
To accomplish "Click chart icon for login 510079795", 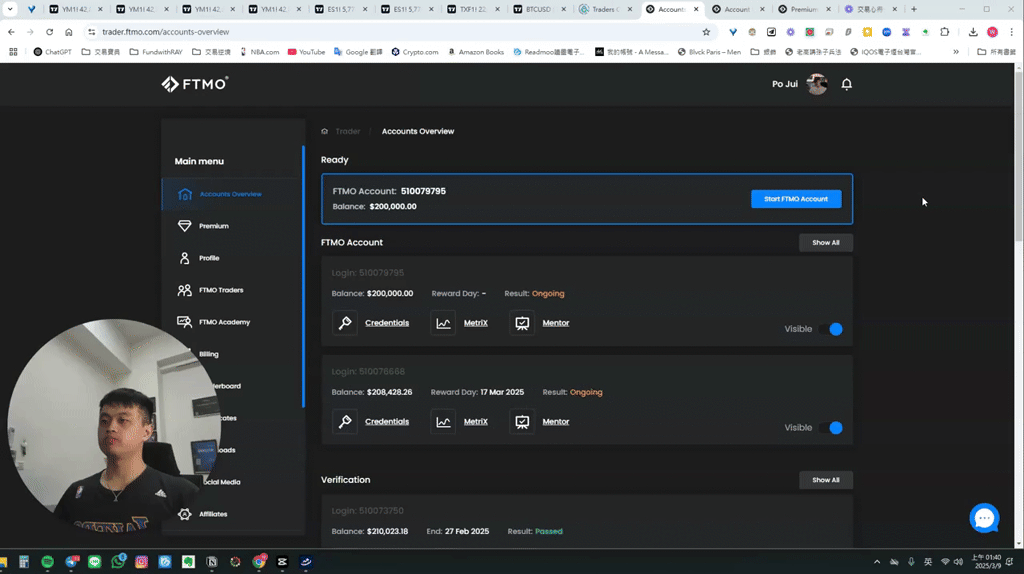I will tap(443, 323).
